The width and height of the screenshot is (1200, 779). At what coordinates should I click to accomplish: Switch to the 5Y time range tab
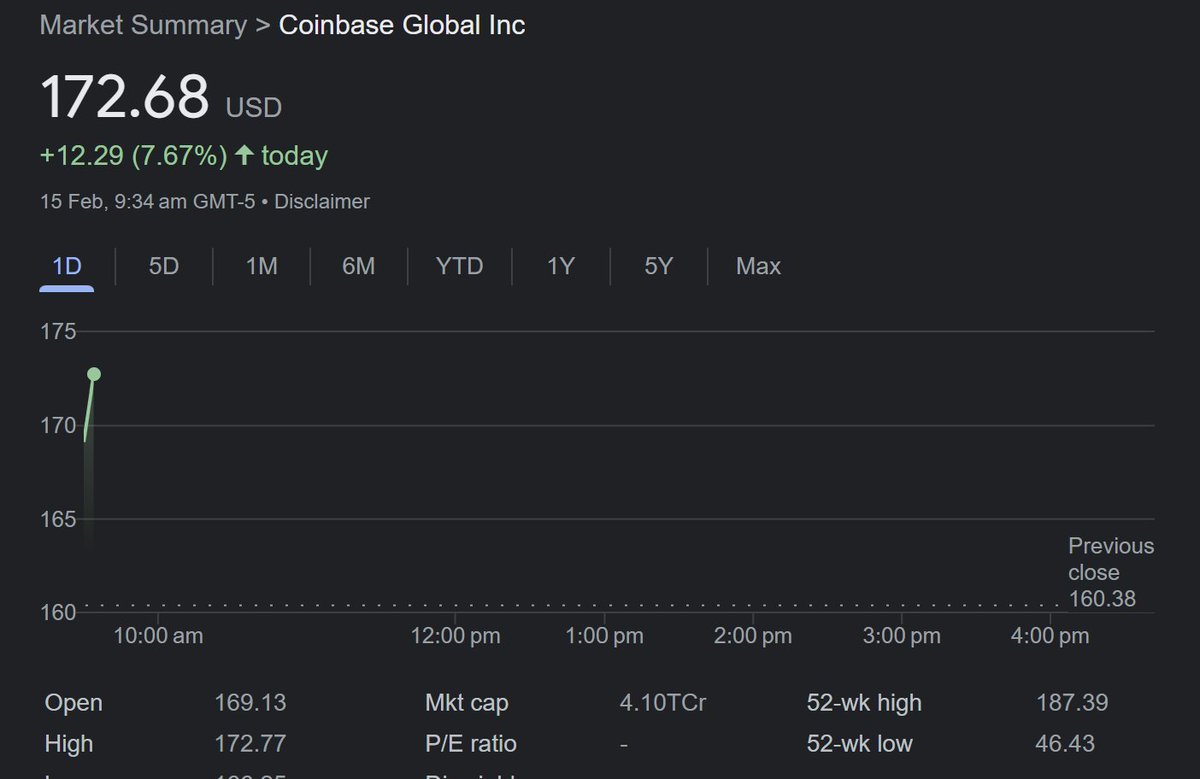(658, 266)
